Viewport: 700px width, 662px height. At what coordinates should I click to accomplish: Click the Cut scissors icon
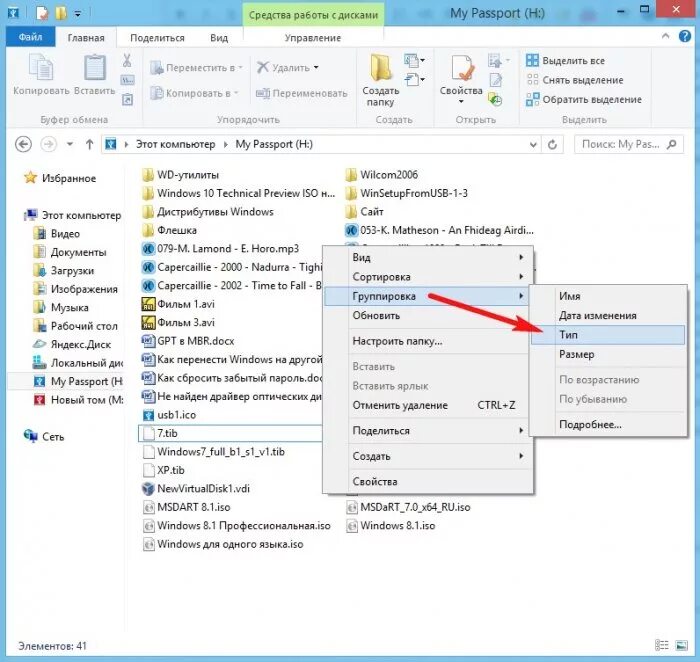pyautogui.click(x=127, y=60)
